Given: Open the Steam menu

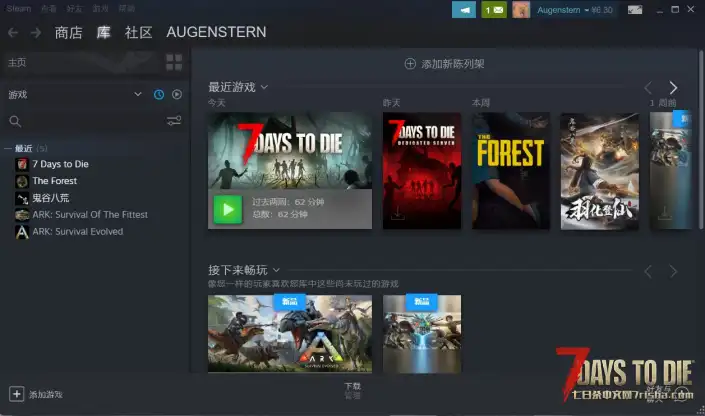Looking at the screenshot, I should 18,9.
